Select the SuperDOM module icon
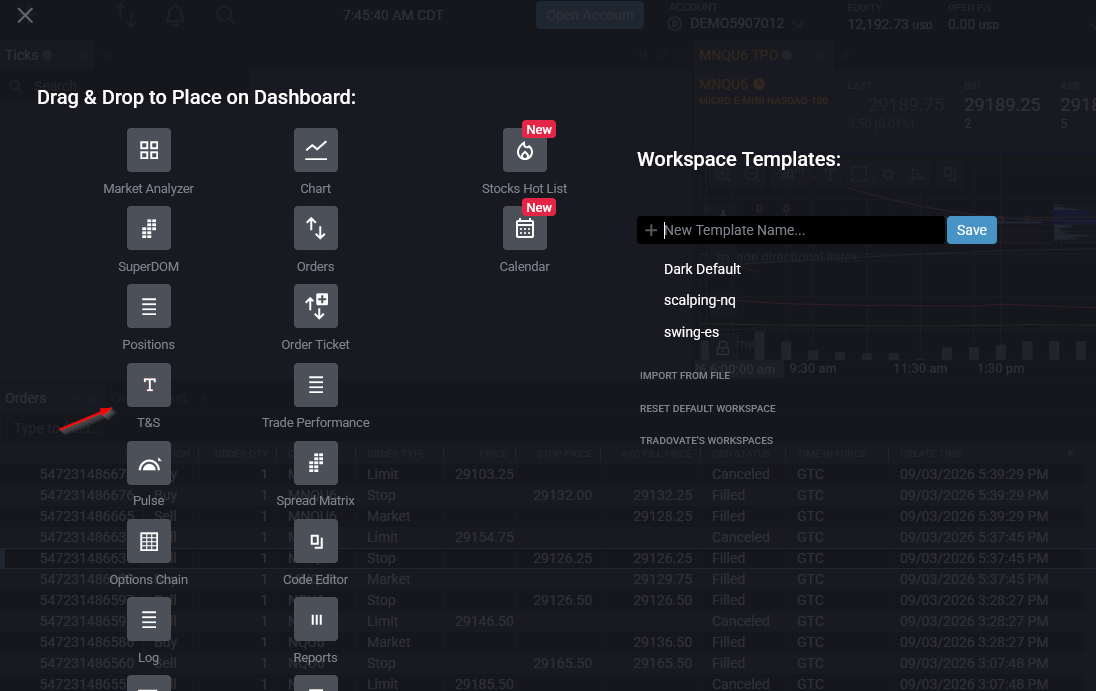Image resolution: width=1096 pixels, height=691 pixels. pos(149,228)
